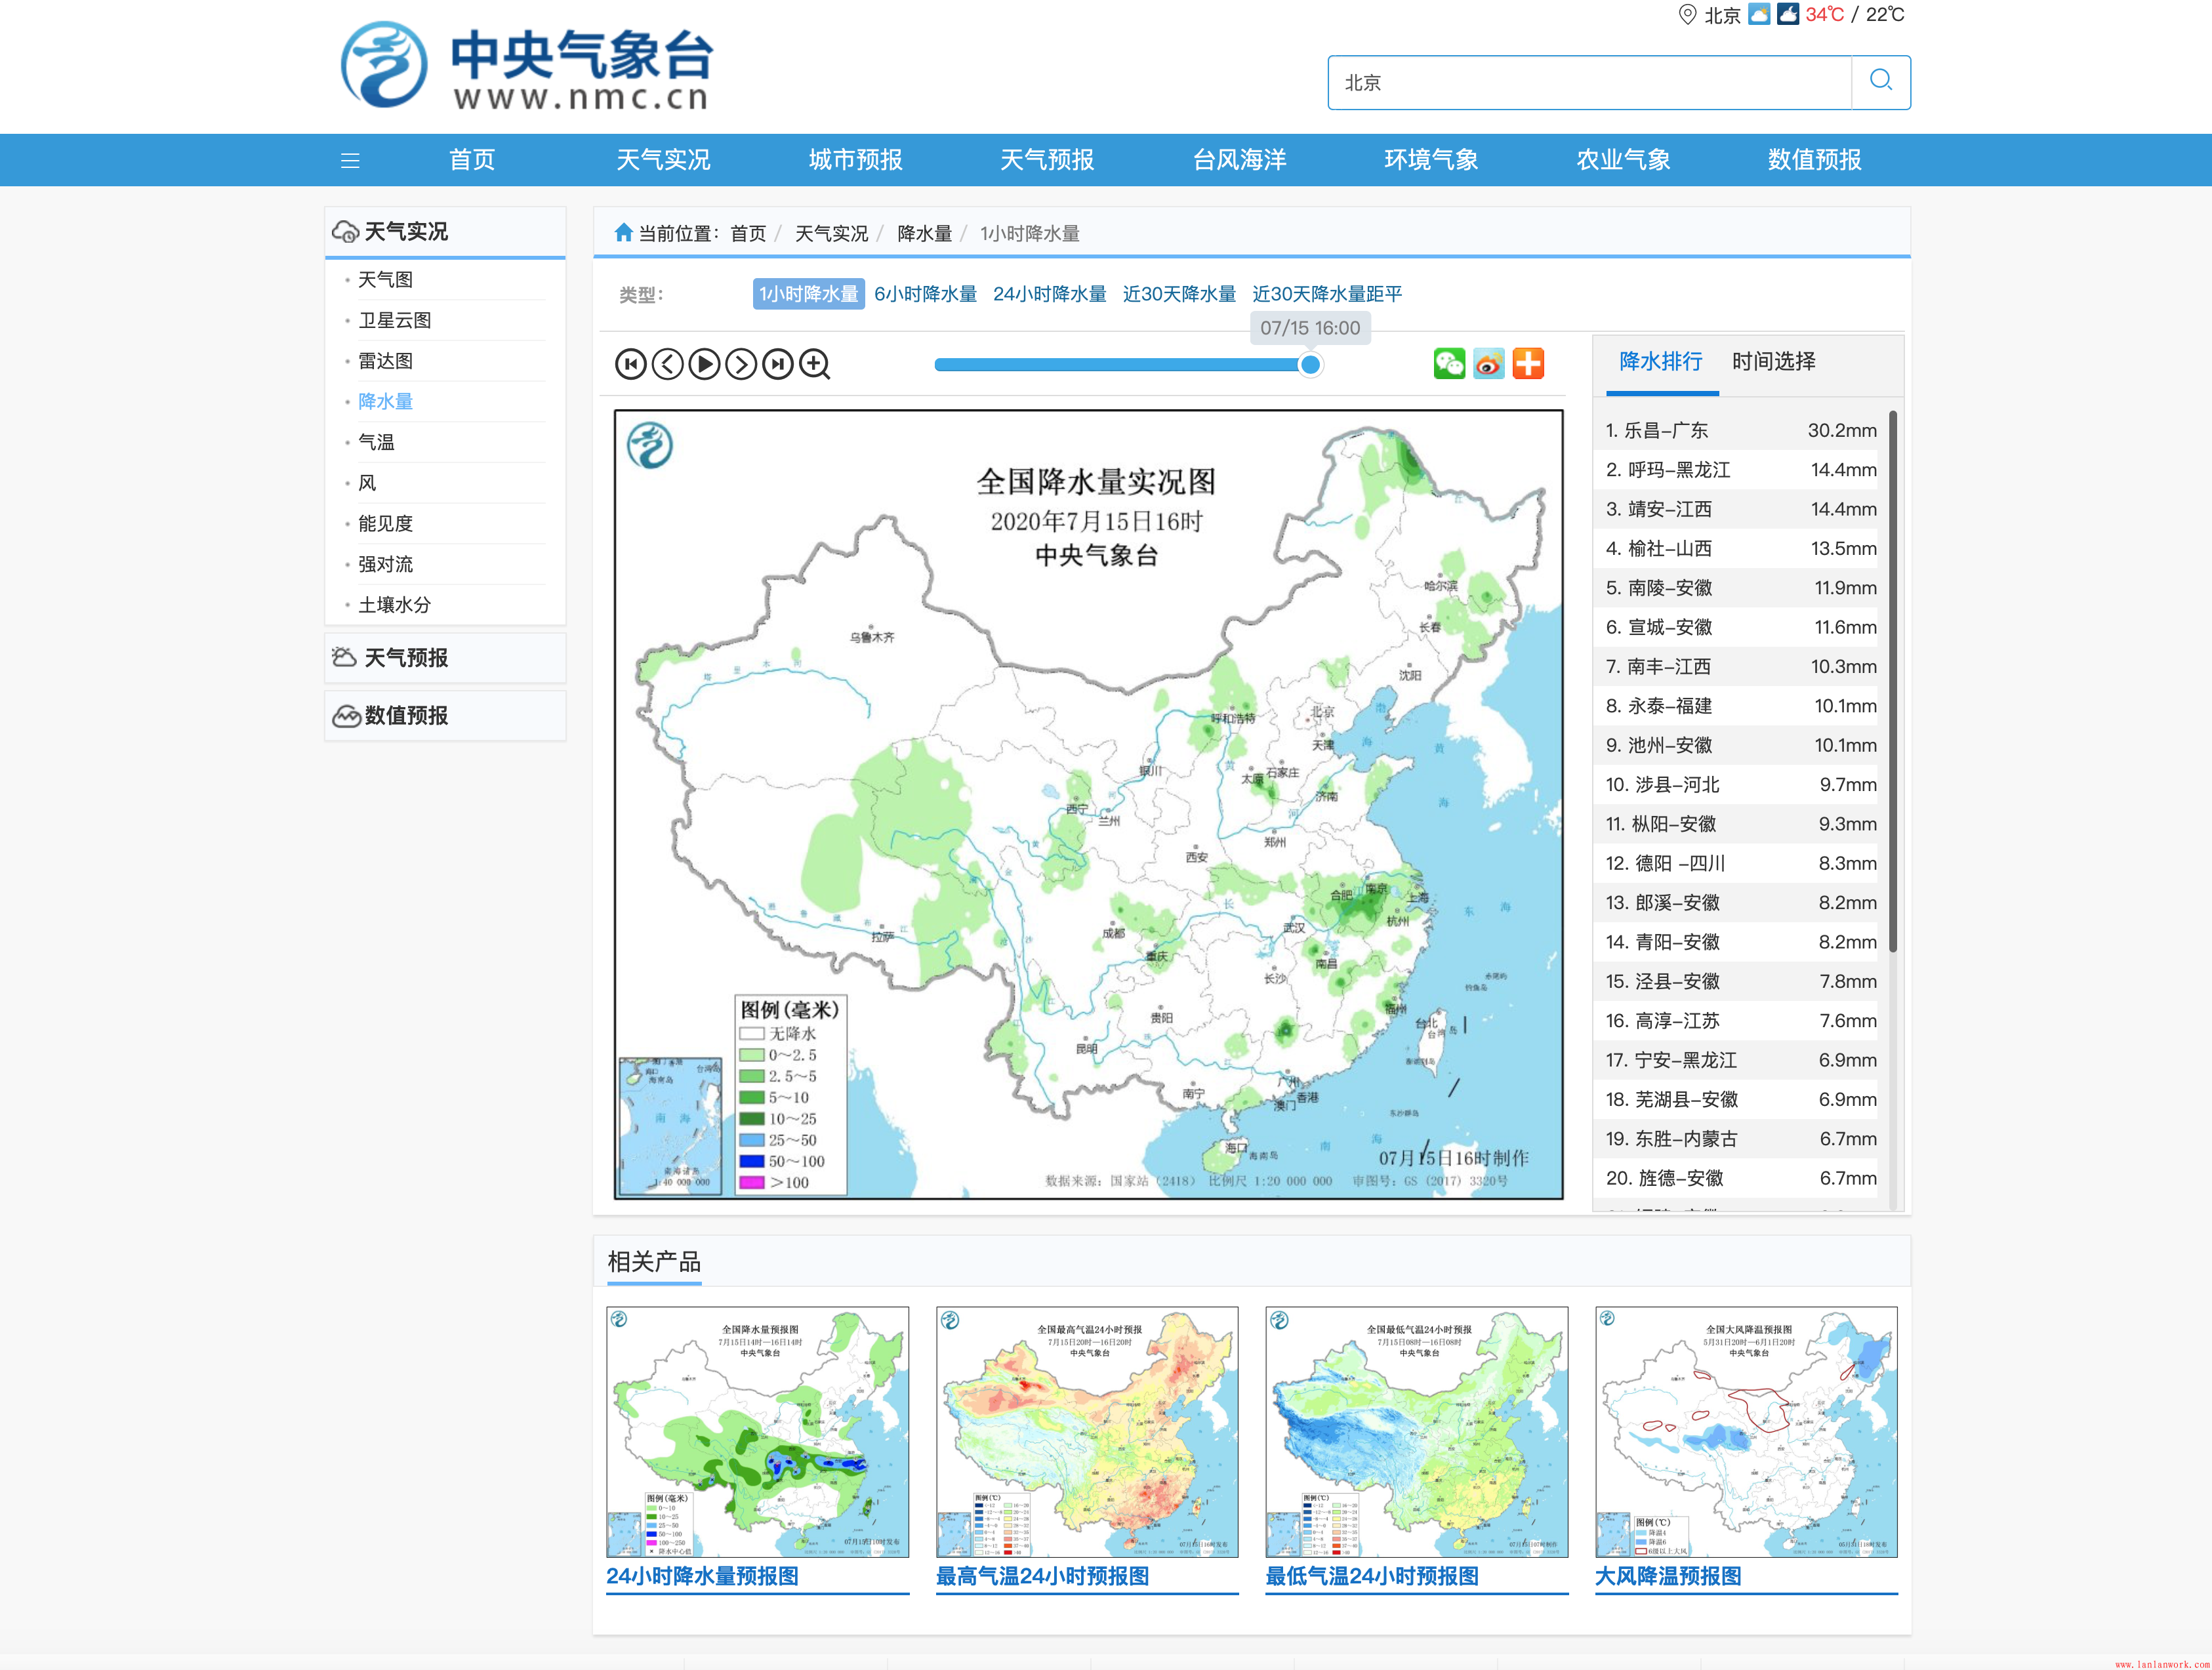Open 台风海洋 in the navigation bar
The image size is (2212, 1670).
click(x=1239, y=160)
